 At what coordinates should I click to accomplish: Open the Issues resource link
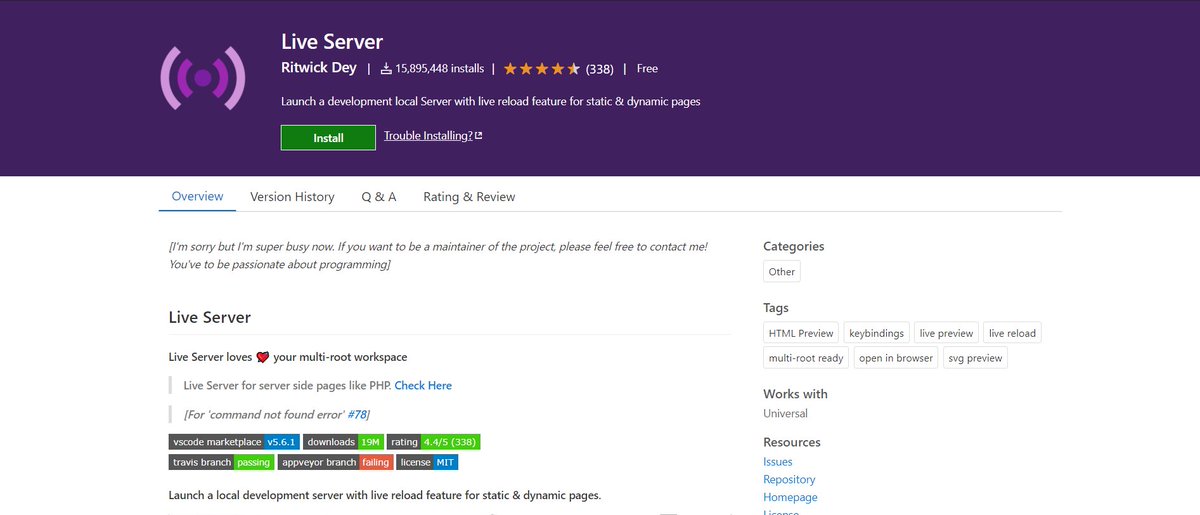pos(778,462)
